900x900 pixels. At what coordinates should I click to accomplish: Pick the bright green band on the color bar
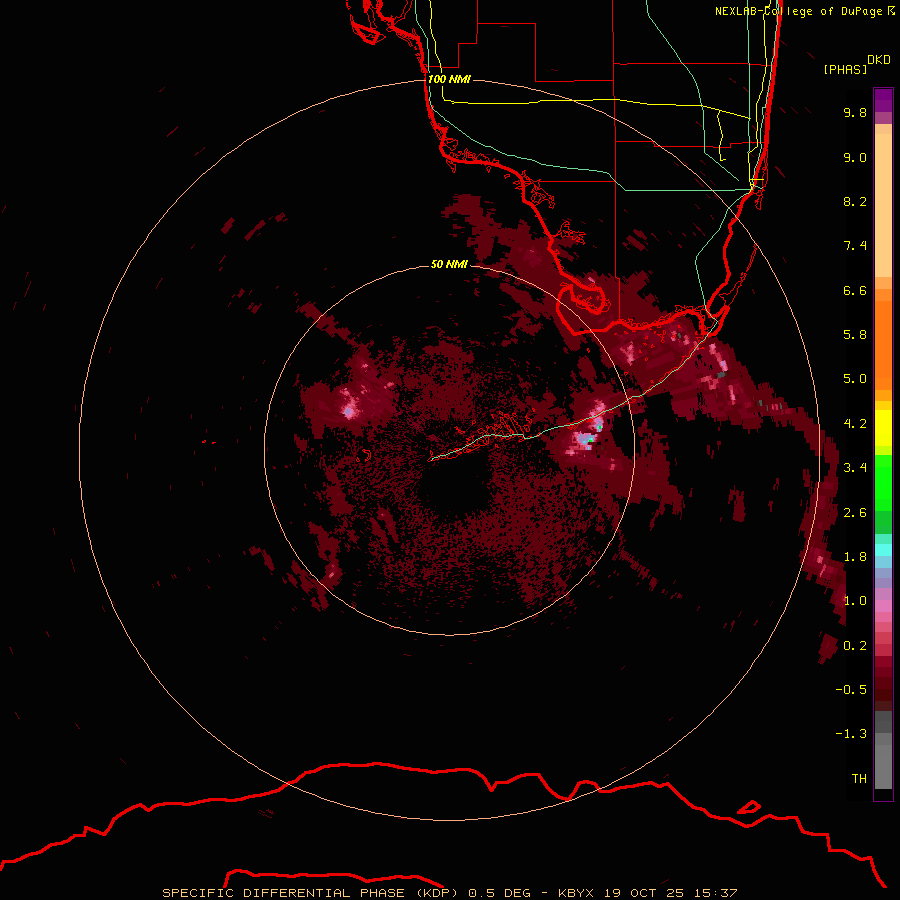(x=883, y=483)
